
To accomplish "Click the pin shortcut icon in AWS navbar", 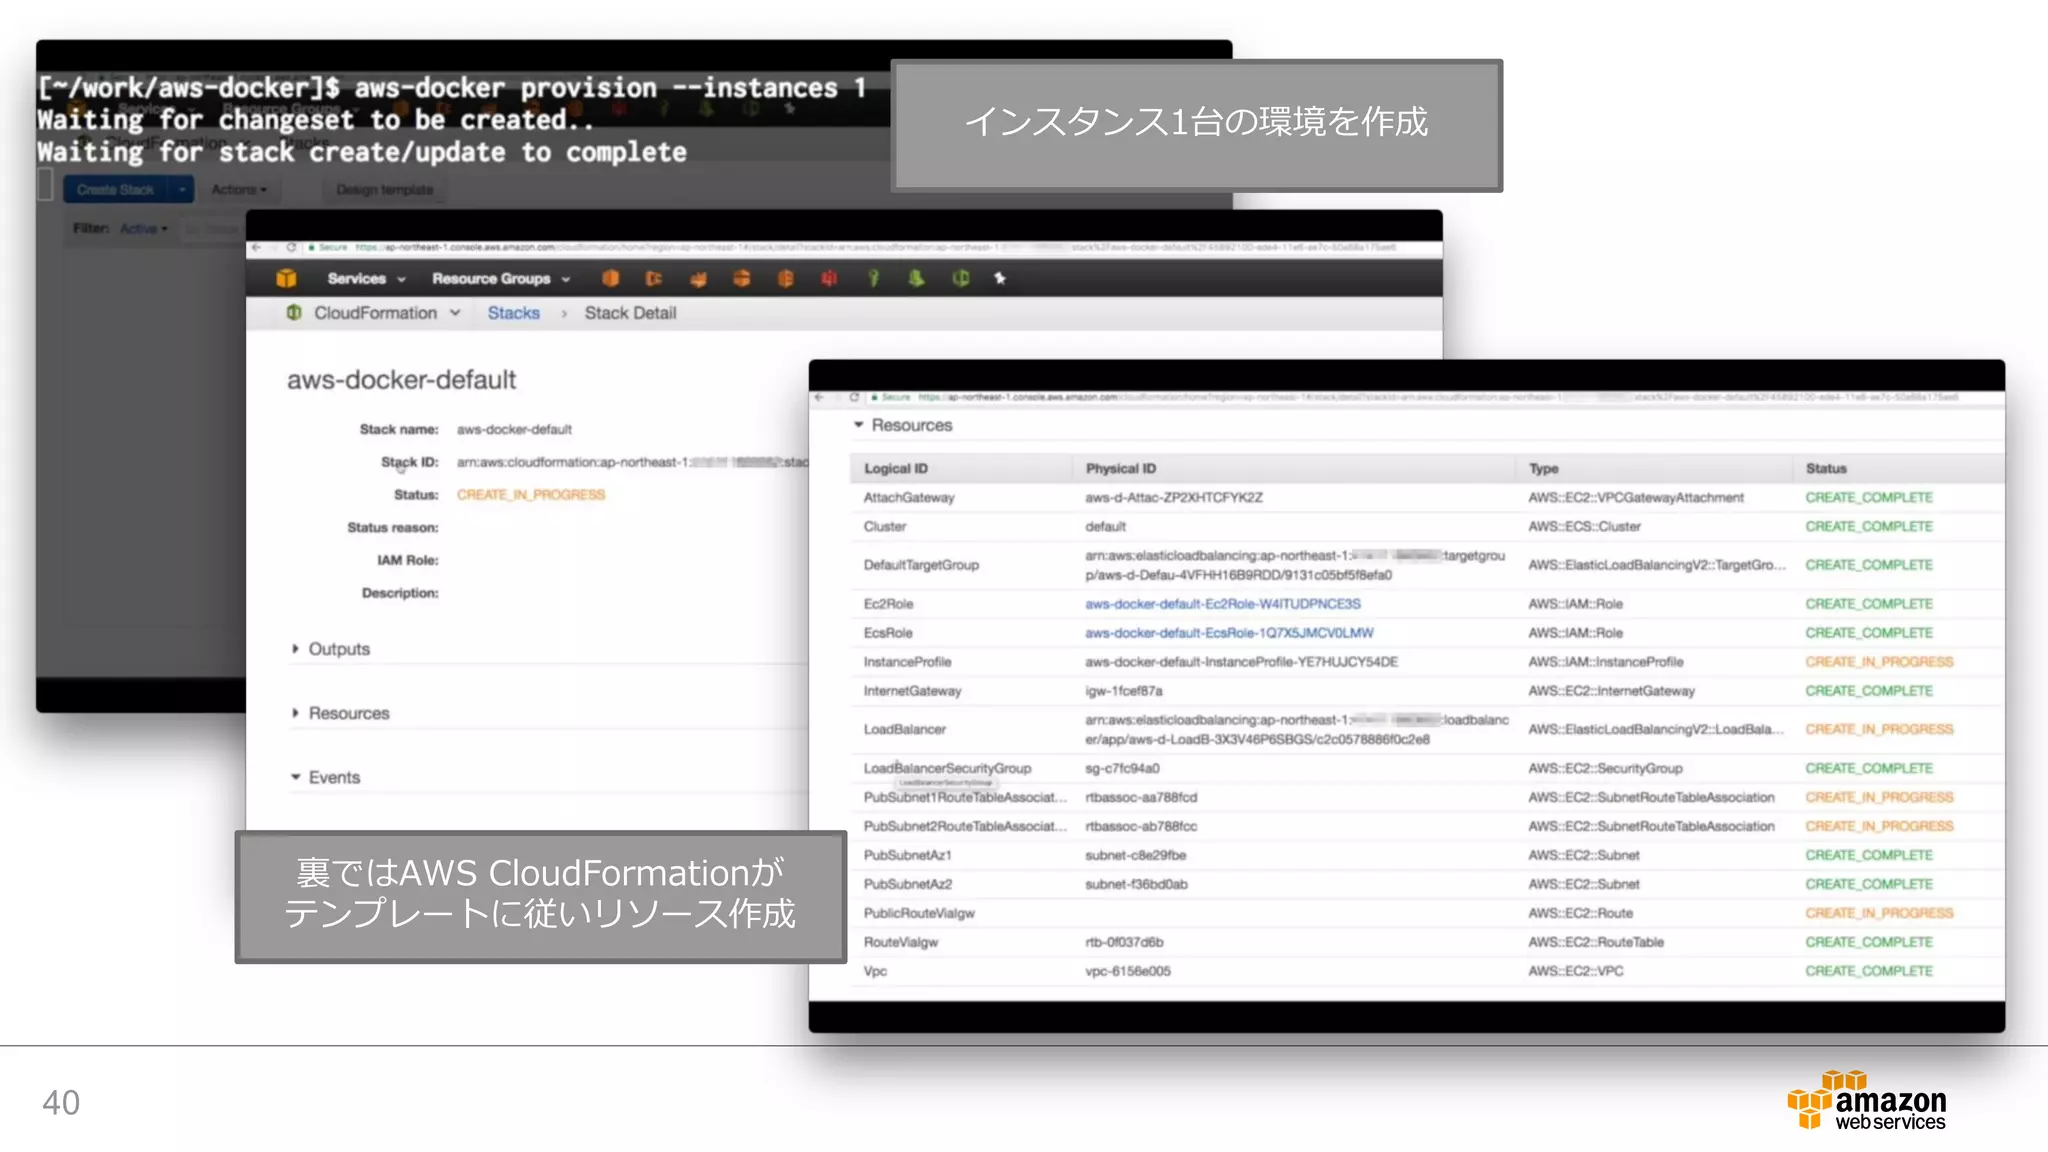I will [999, 278].
